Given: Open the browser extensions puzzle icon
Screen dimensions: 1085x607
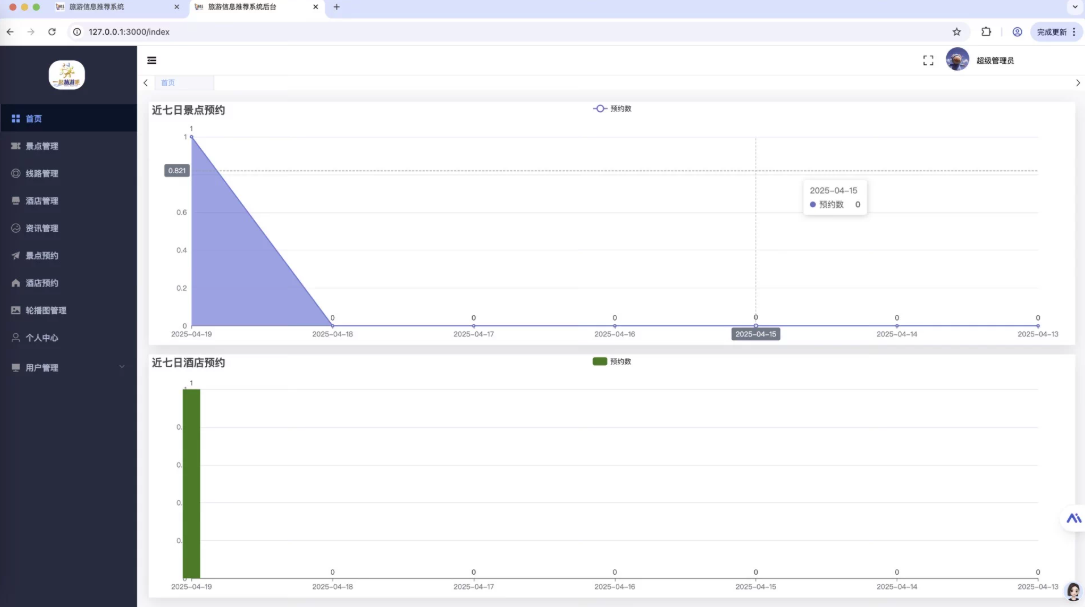Looking at the screenshot, I should pos(986,32).
